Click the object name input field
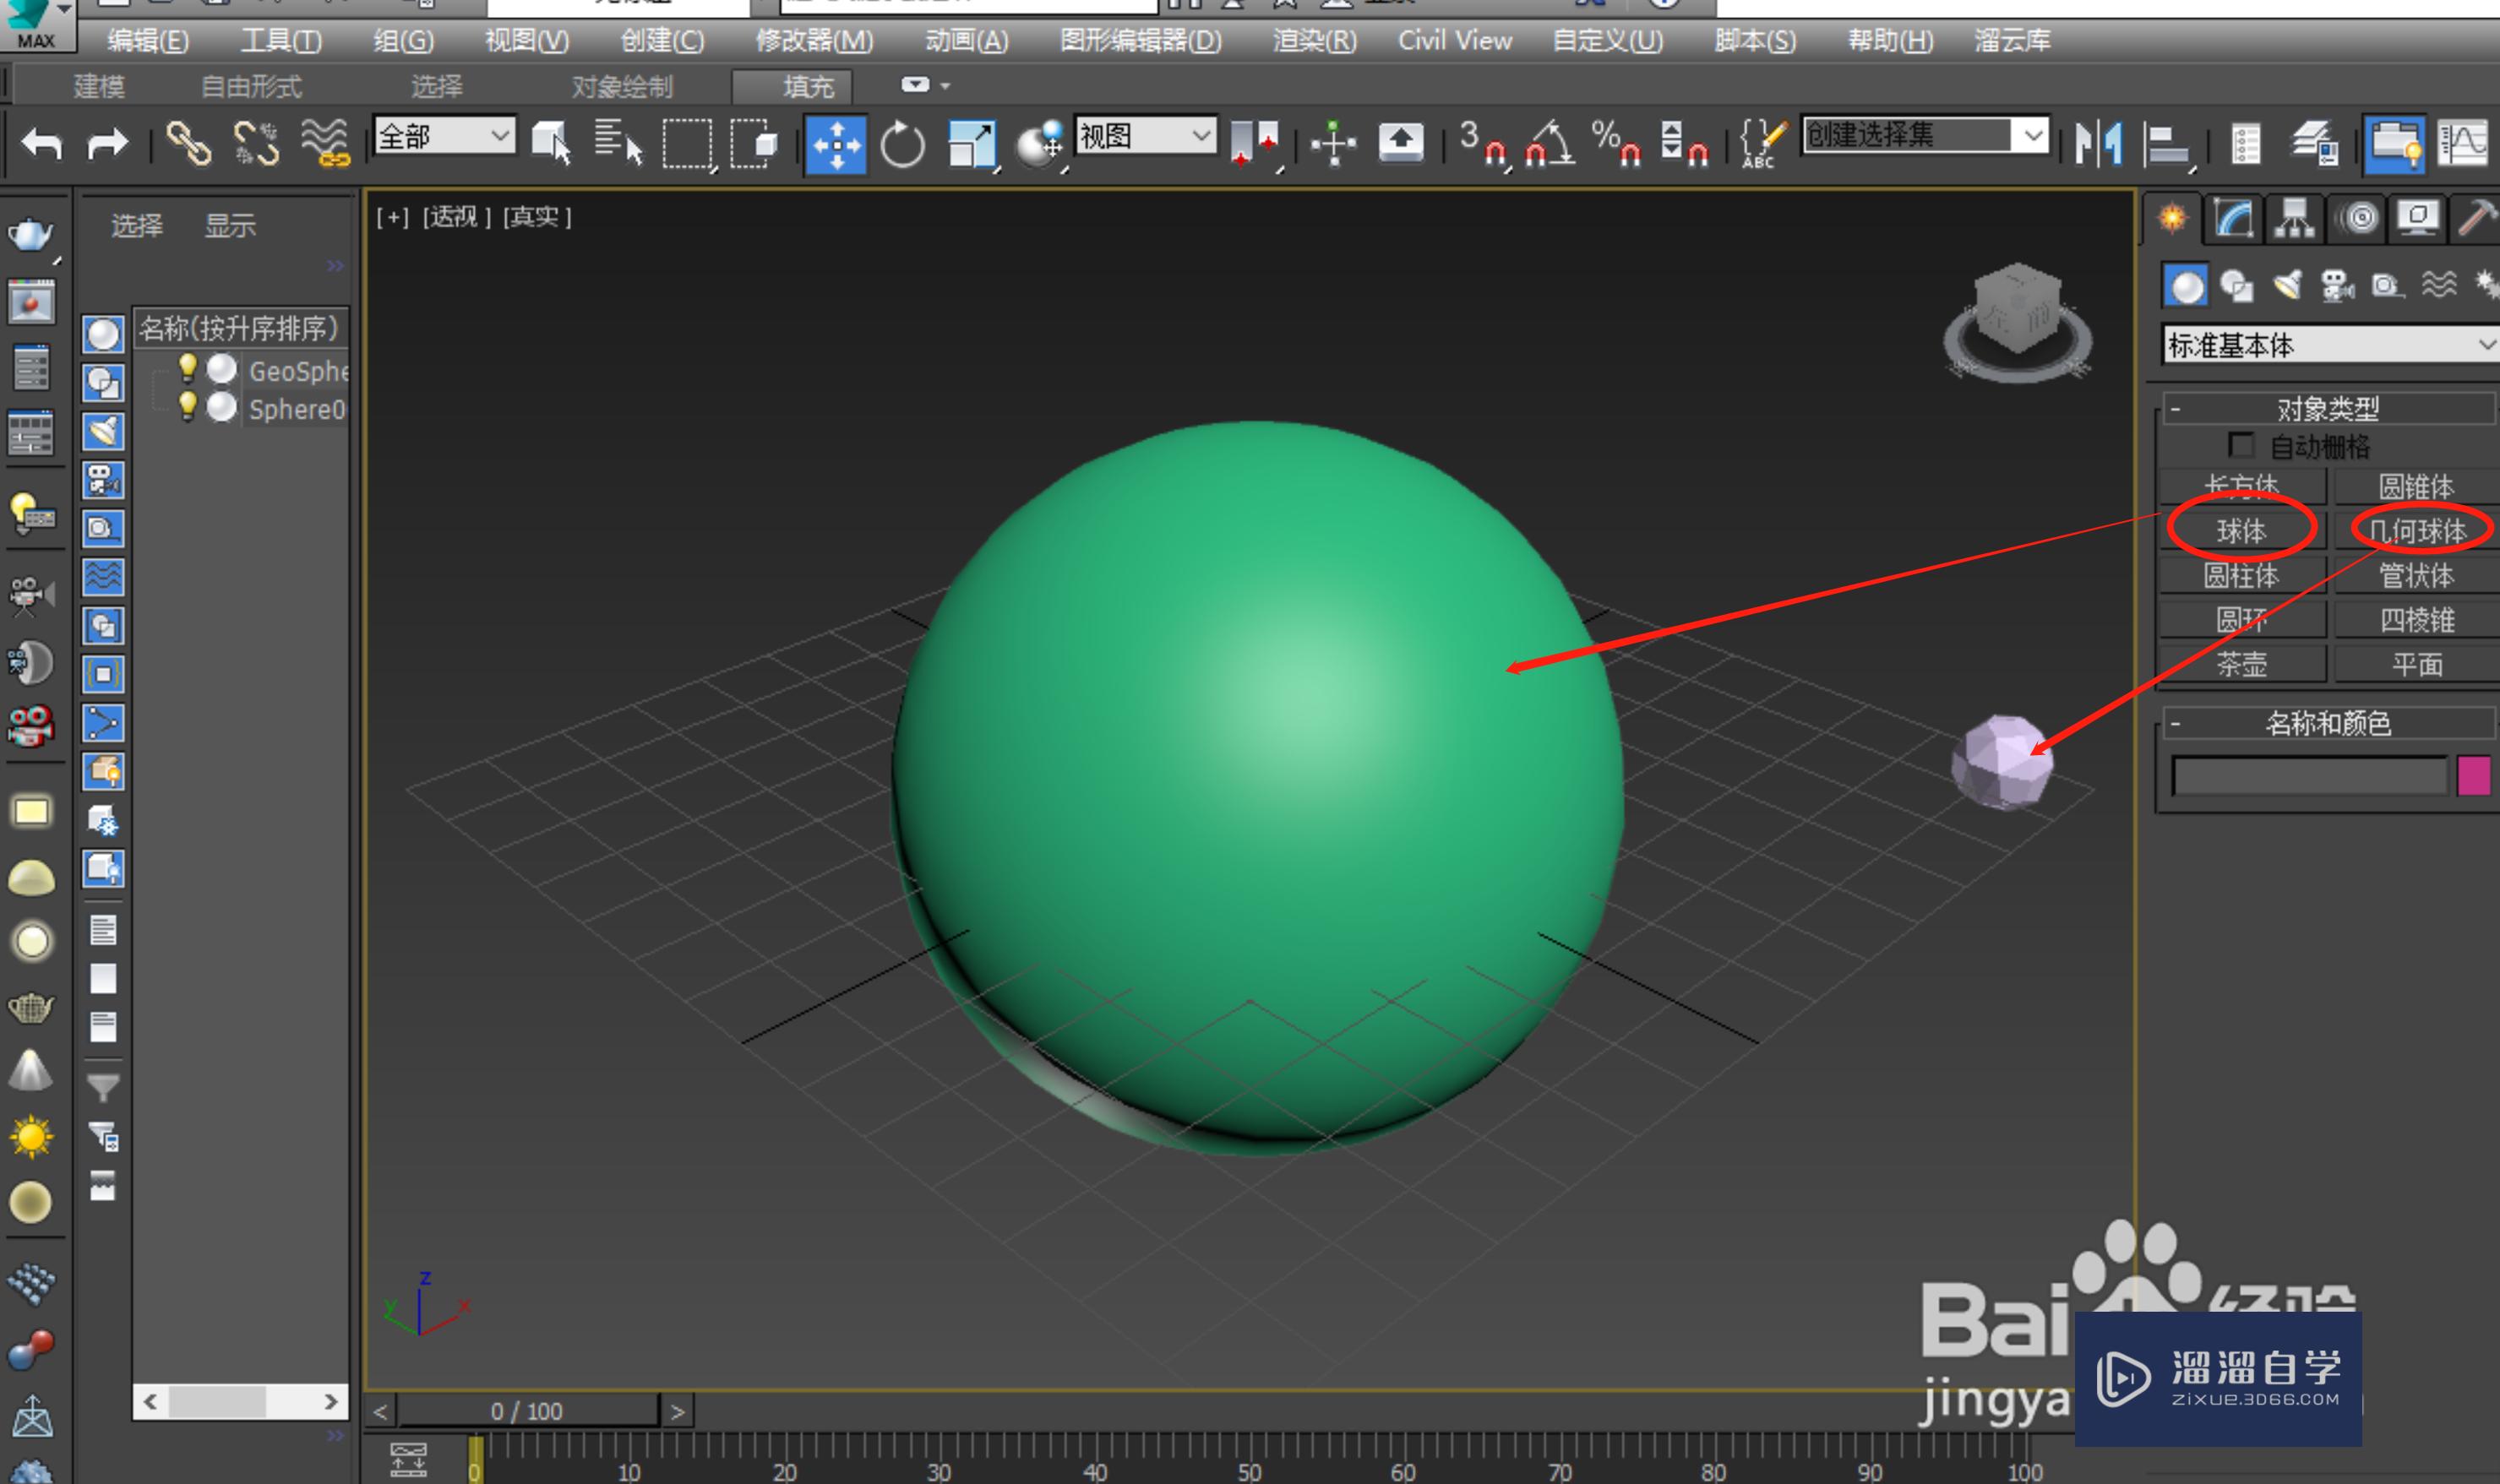This screenshot has height=1484, width=2500. (x=2309, y=776)
